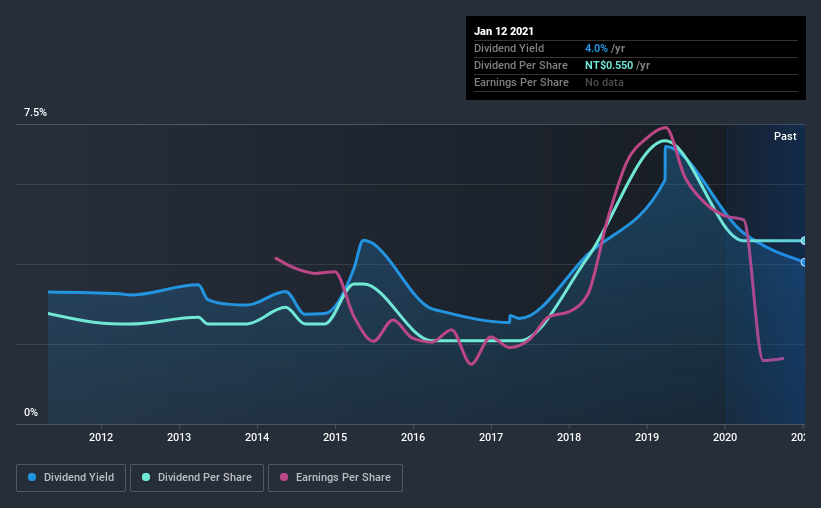Viewport: 821px width, 508px height.
Task: Click the 2017 x-axis label
Action: pos(491,437)
